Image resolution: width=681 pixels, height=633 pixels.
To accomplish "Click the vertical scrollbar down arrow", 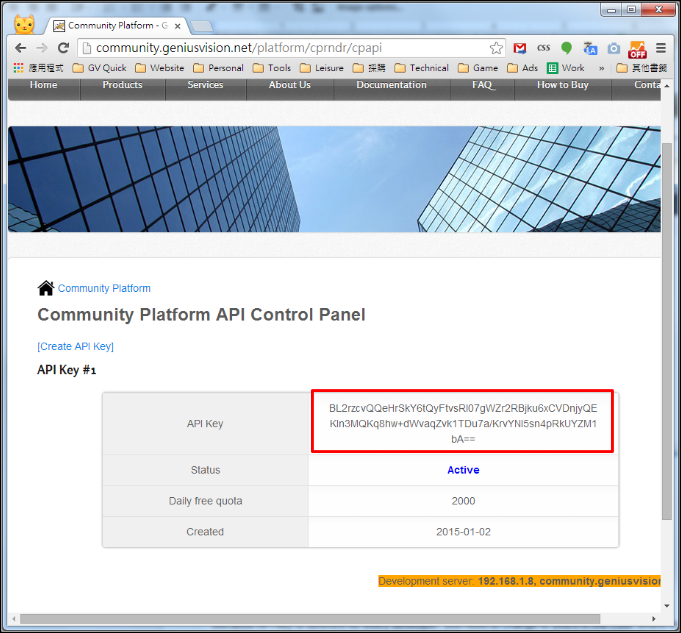I will click(x=667, y=605).
